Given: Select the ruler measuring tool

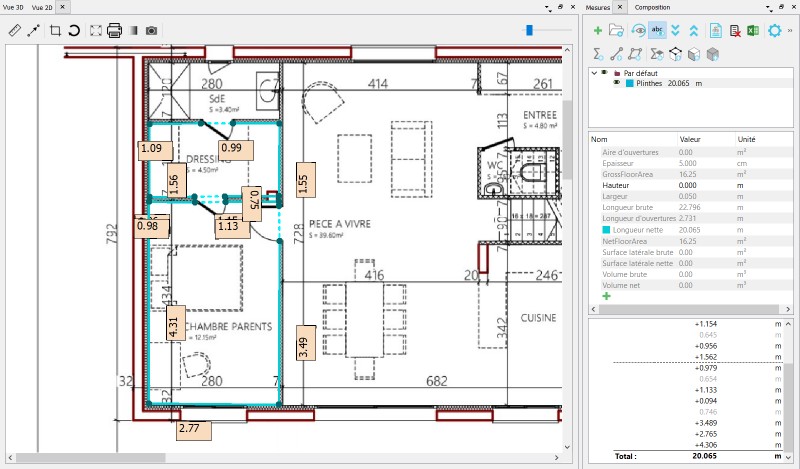Looking at the screenshot, I should [15, 31].
